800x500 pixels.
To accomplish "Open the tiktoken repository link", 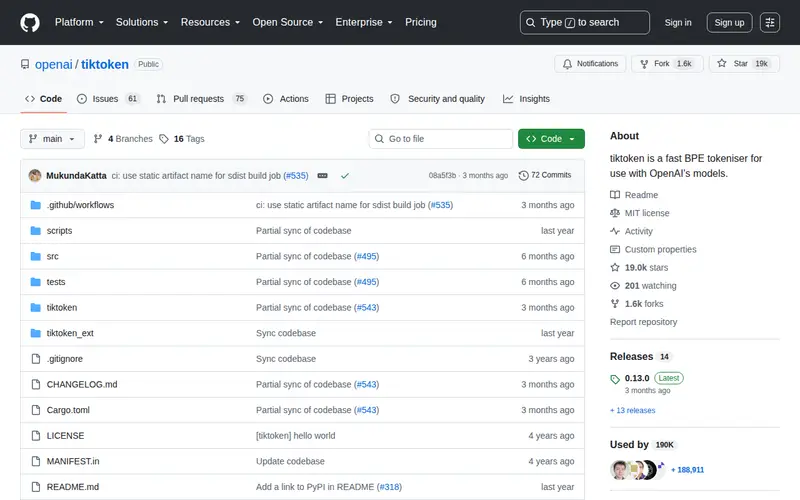I will tap(105, 64).
